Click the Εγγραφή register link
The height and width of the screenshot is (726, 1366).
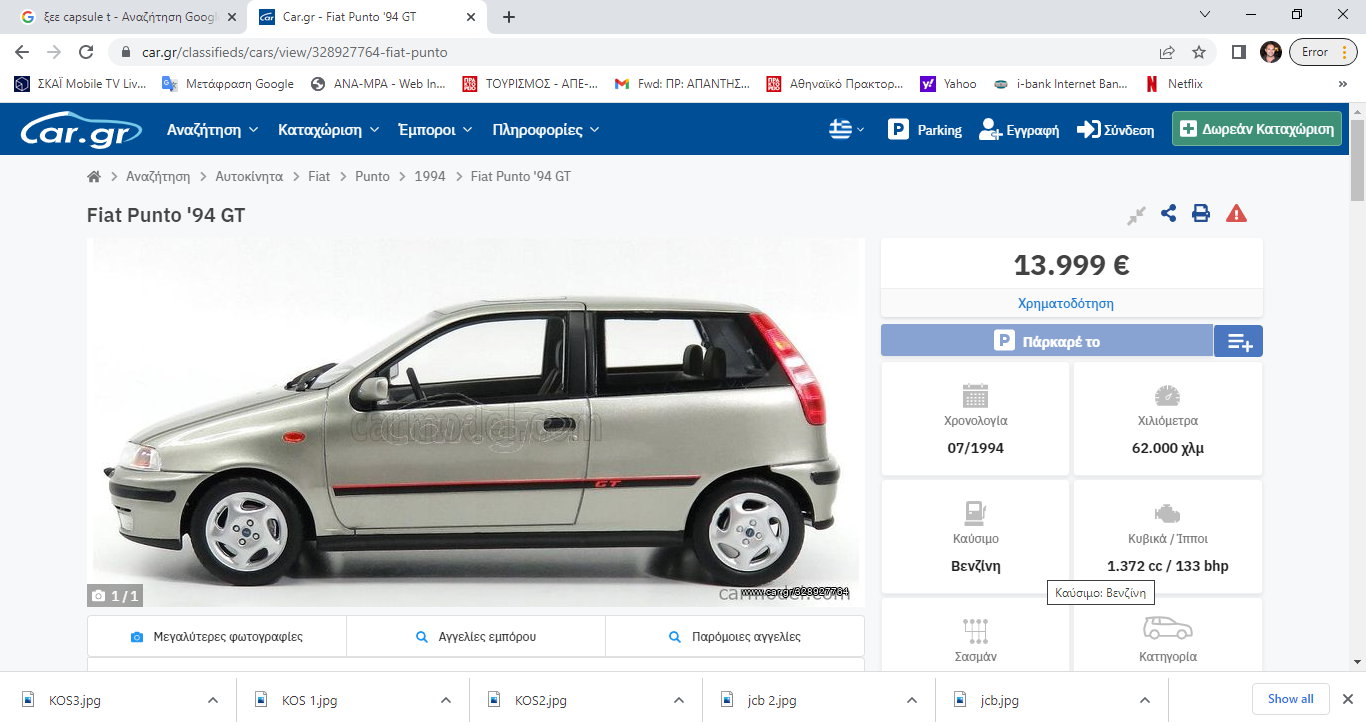(x=1019, y=130)
